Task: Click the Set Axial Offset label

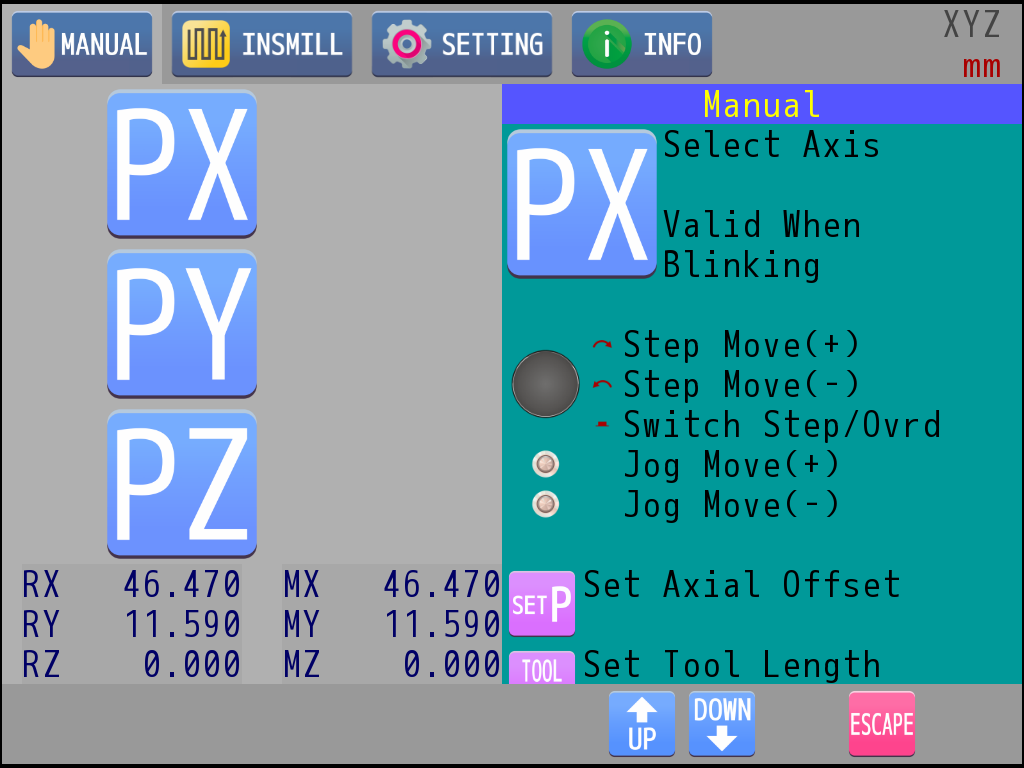Action: click(742, 585)
